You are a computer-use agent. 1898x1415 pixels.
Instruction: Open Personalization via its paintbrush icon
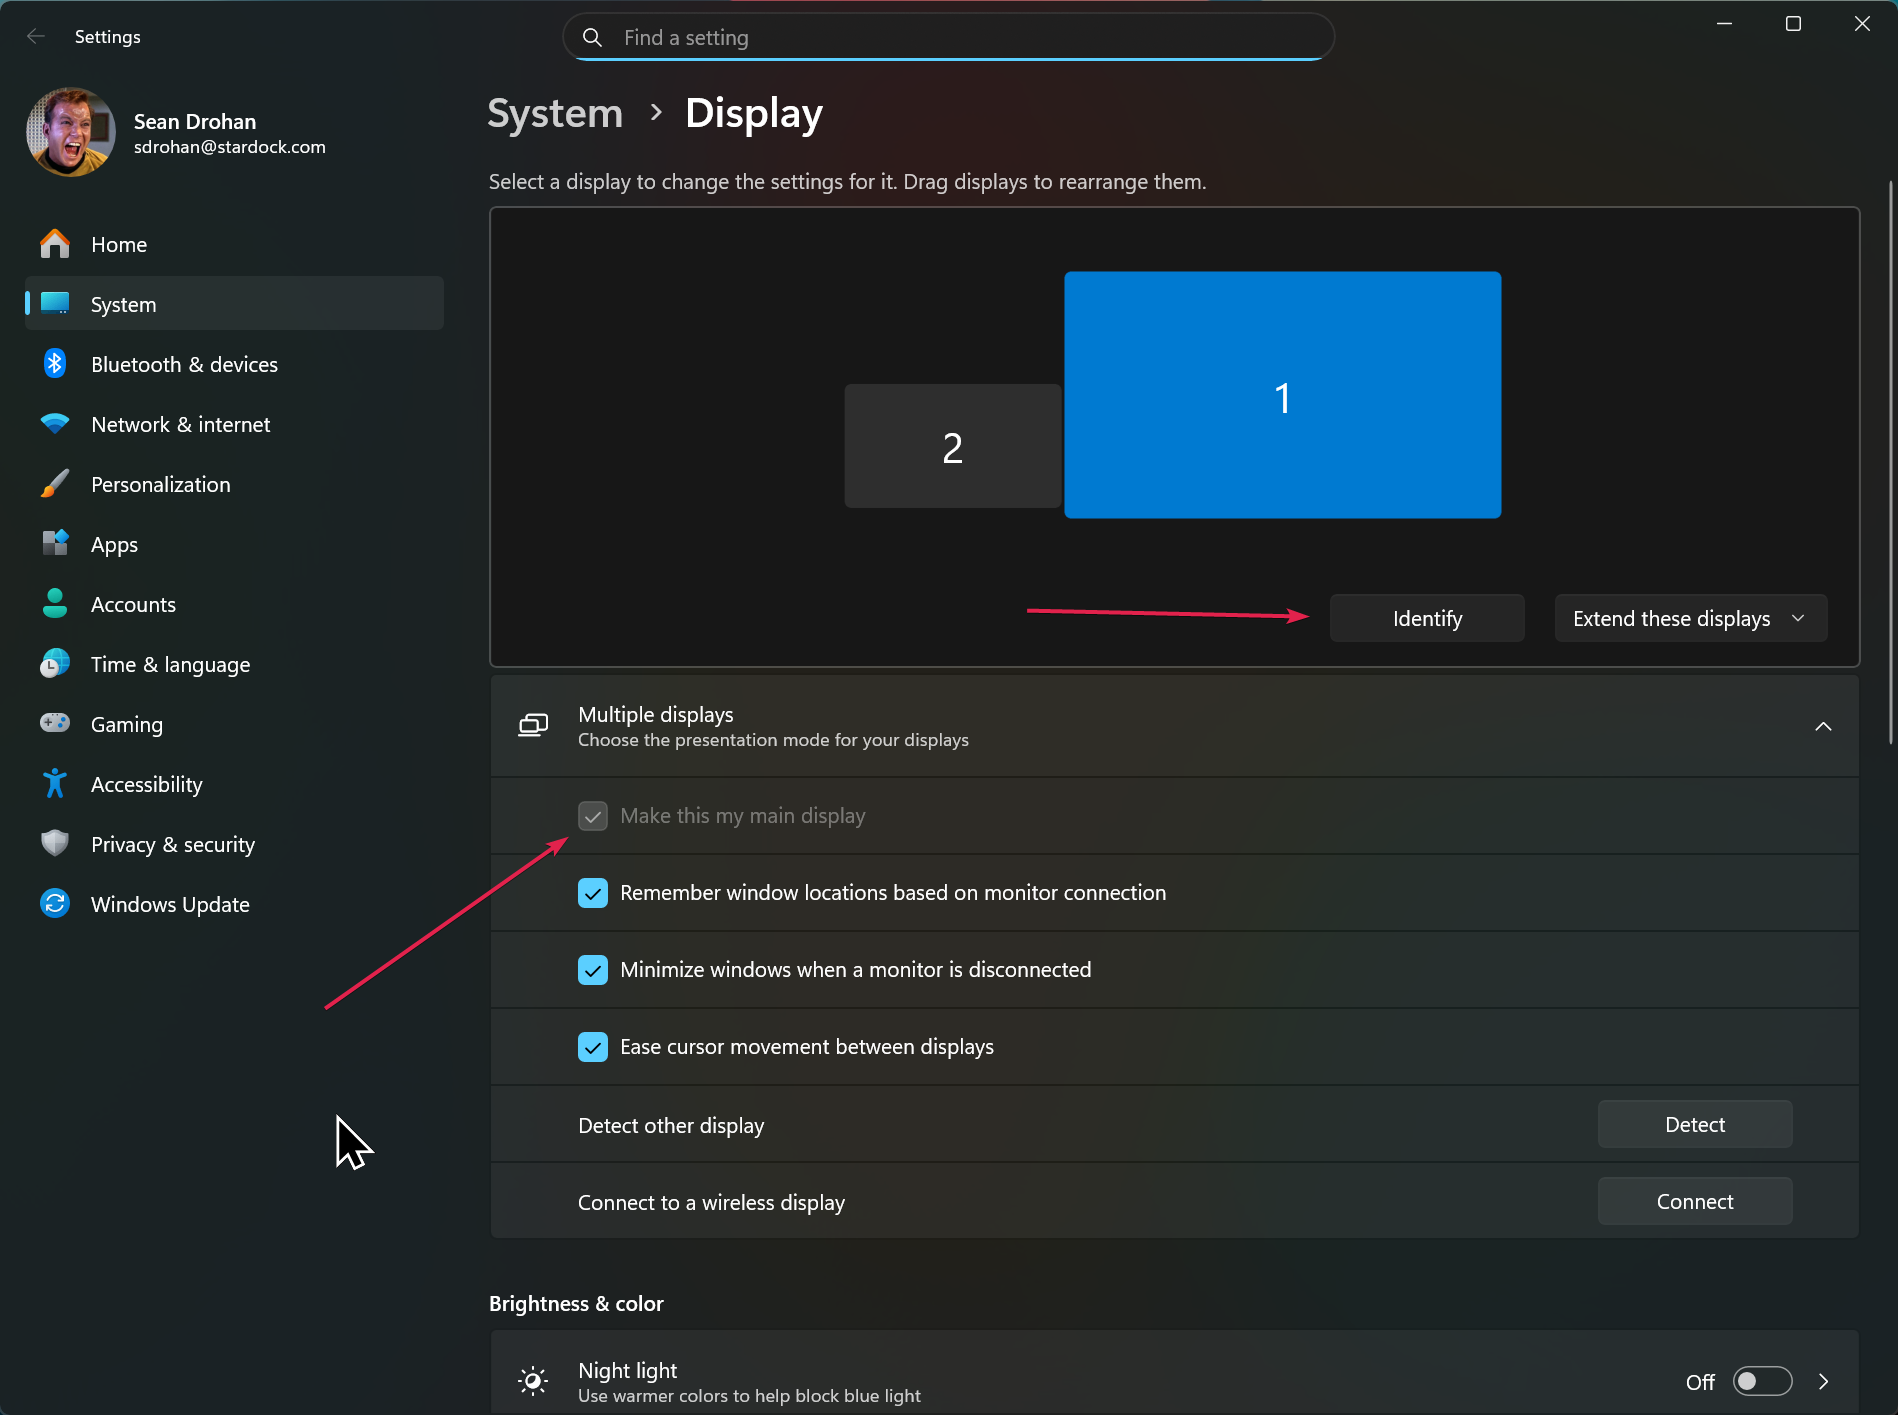(x=55, y=484)
